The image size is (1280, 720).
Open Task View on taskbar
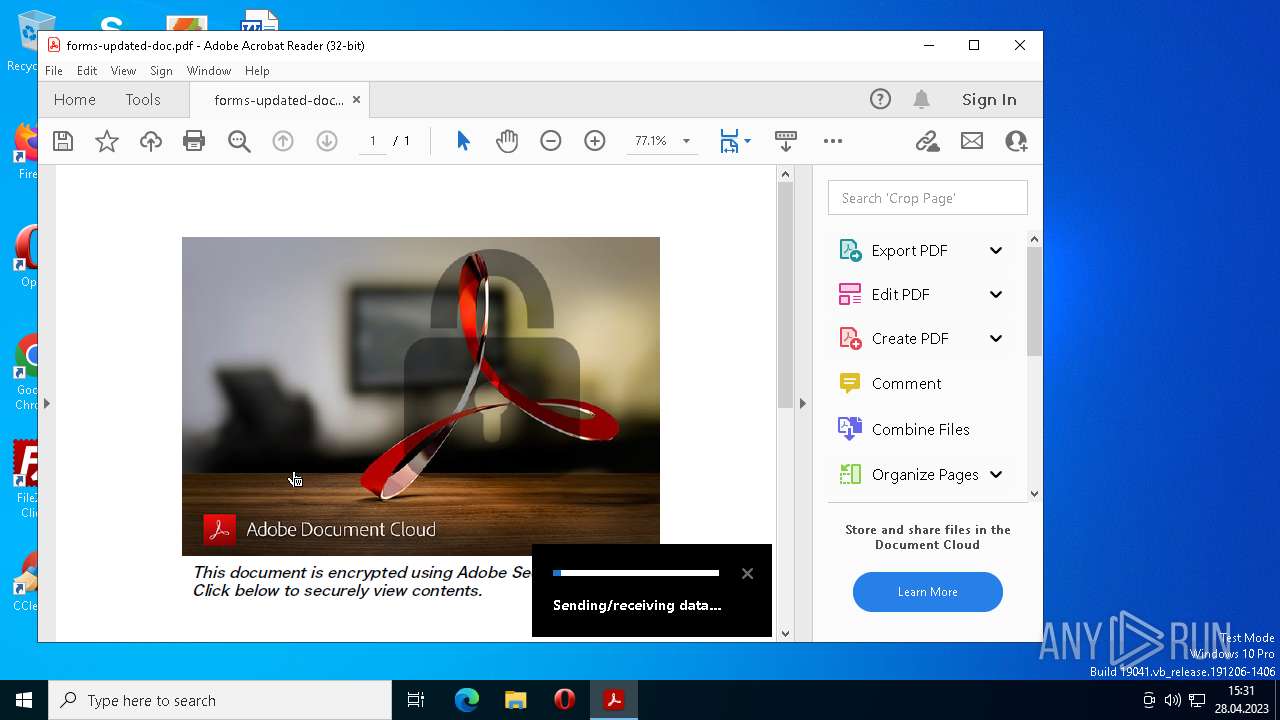pyautogui.click(x=416, y=700)
